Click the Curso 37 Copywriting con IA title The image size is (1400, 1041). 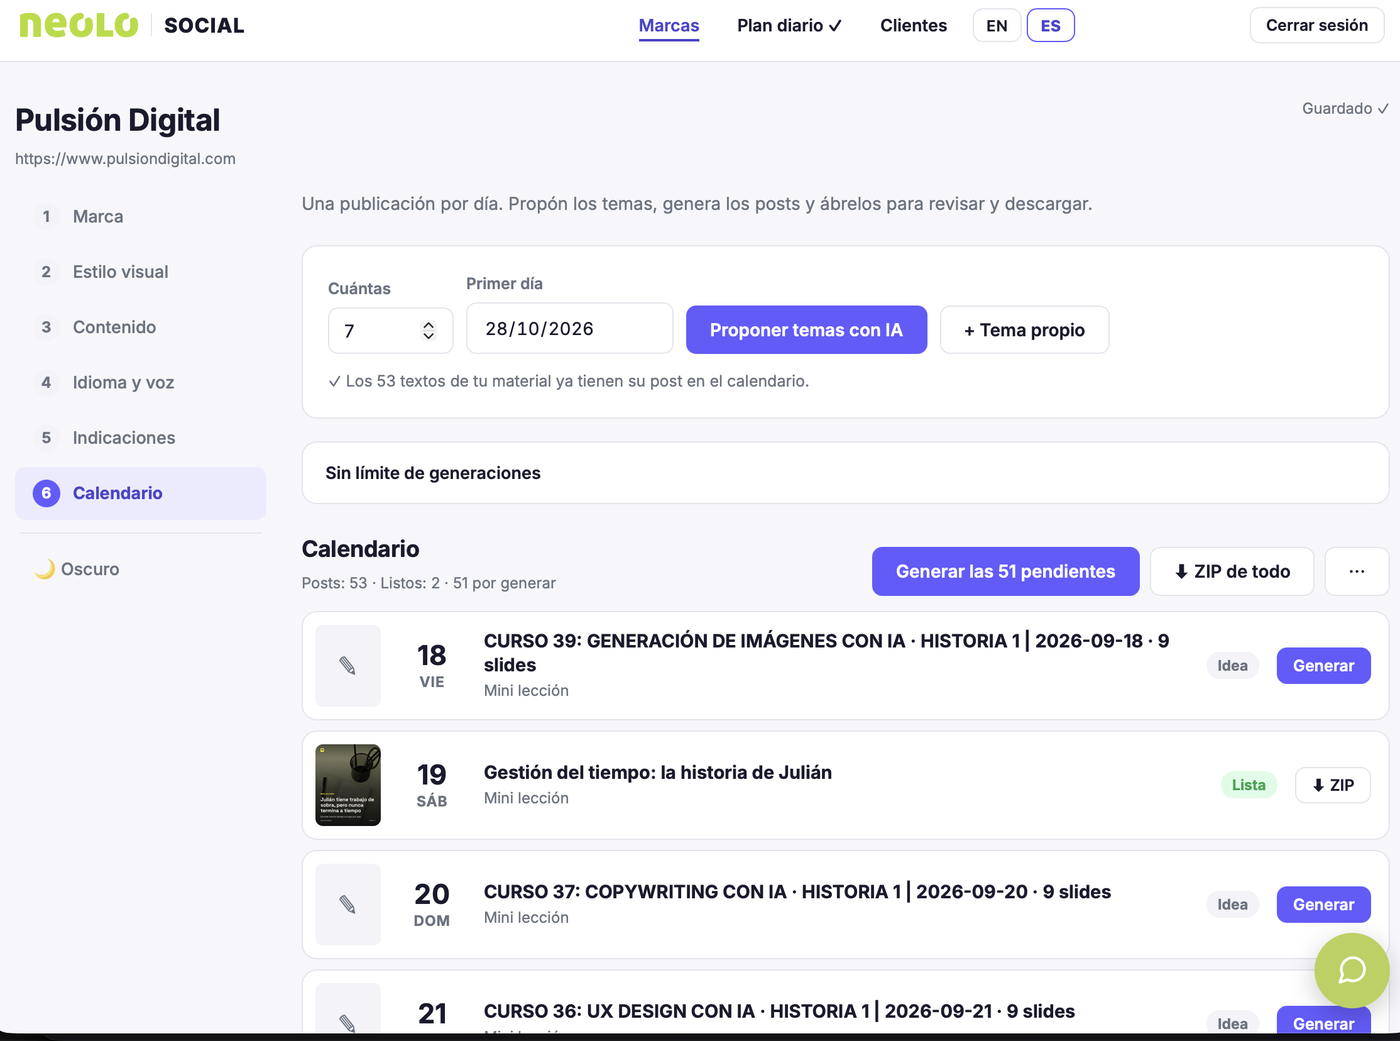tap(797, 892)
